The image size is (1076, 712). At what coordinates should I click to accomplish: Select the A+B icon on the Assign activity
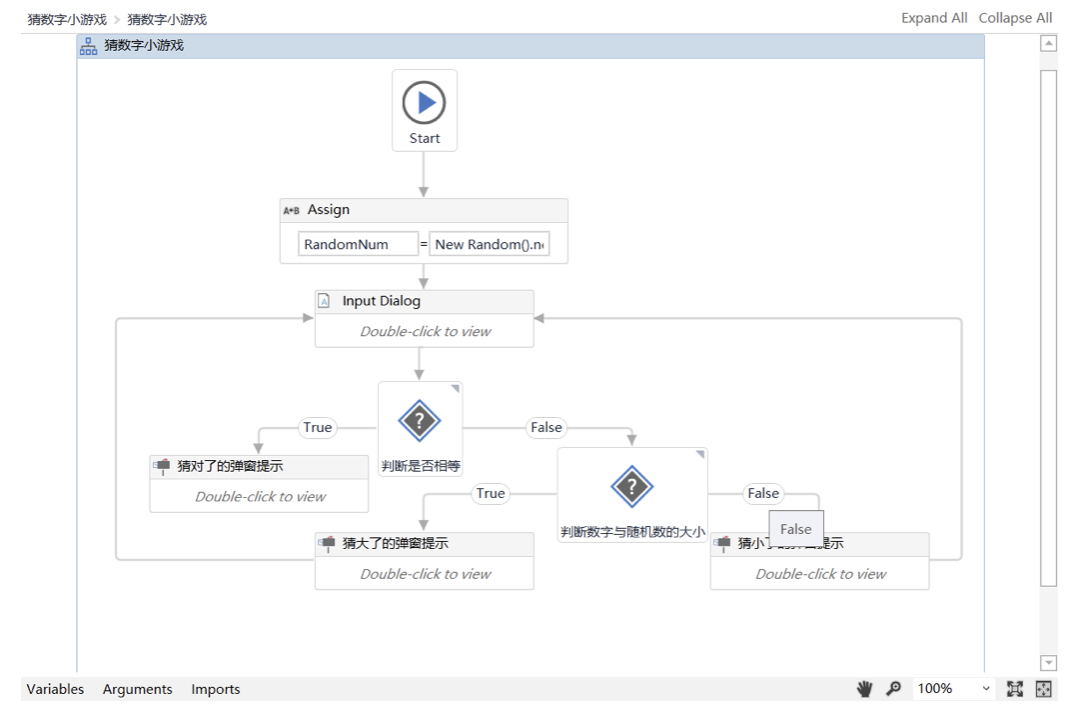coord(292,210)
